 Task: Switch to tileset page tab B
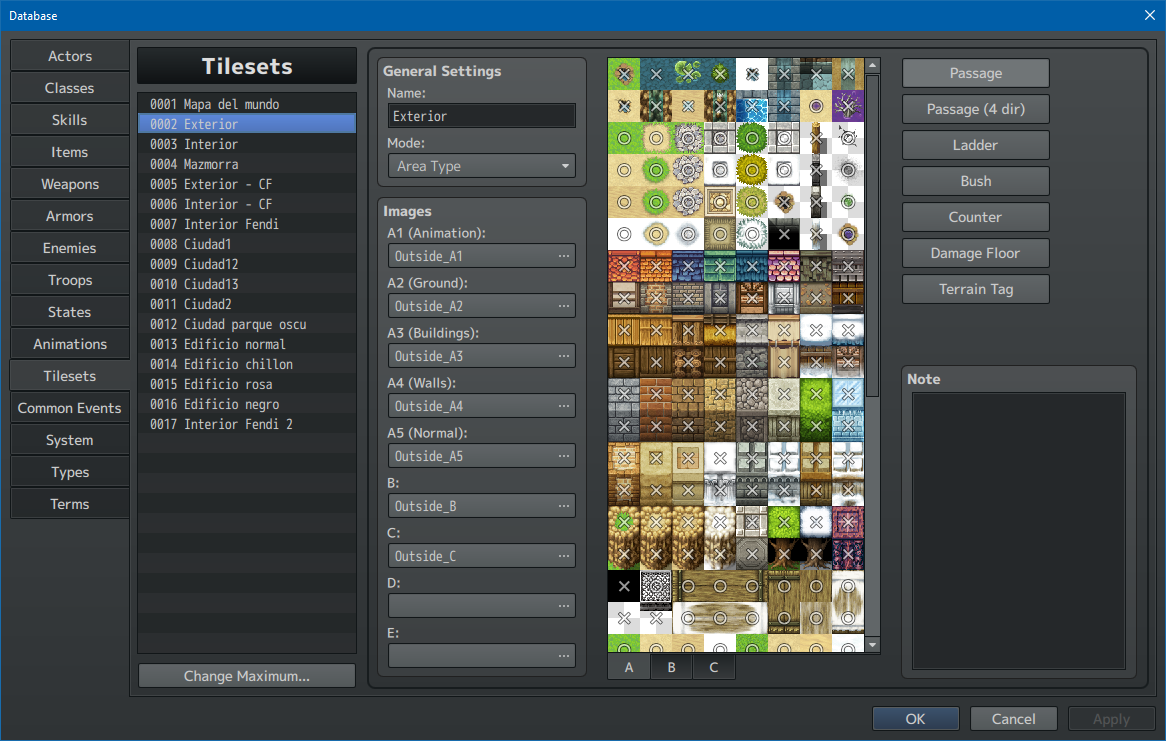(671, 667)
